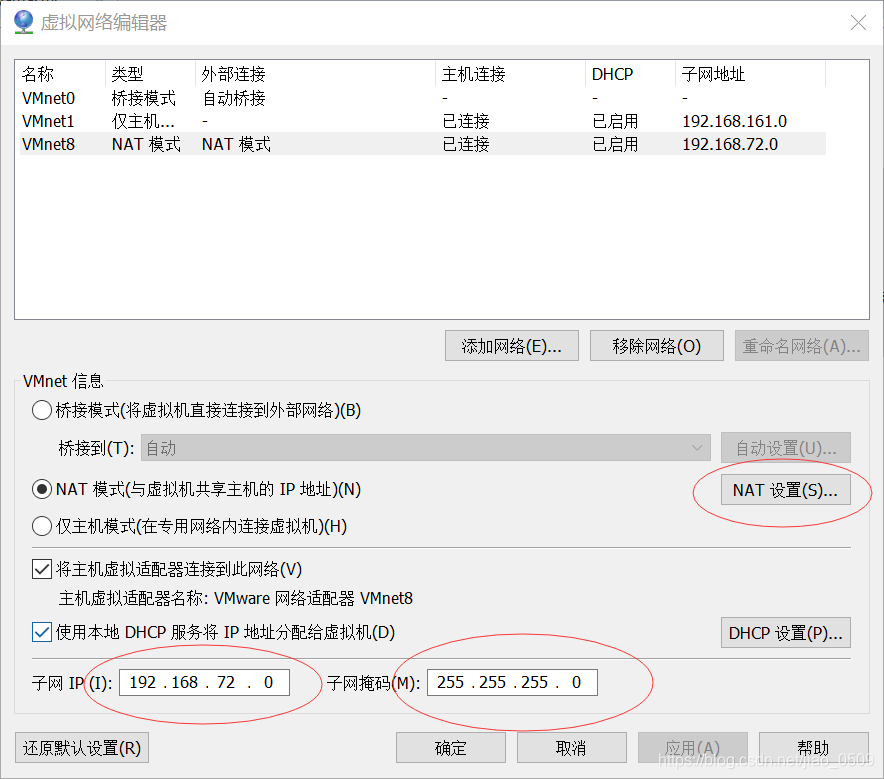The image size is (884, 779).
Task: Click the 子网地址 column header
Action: click(x=750, y=74)
